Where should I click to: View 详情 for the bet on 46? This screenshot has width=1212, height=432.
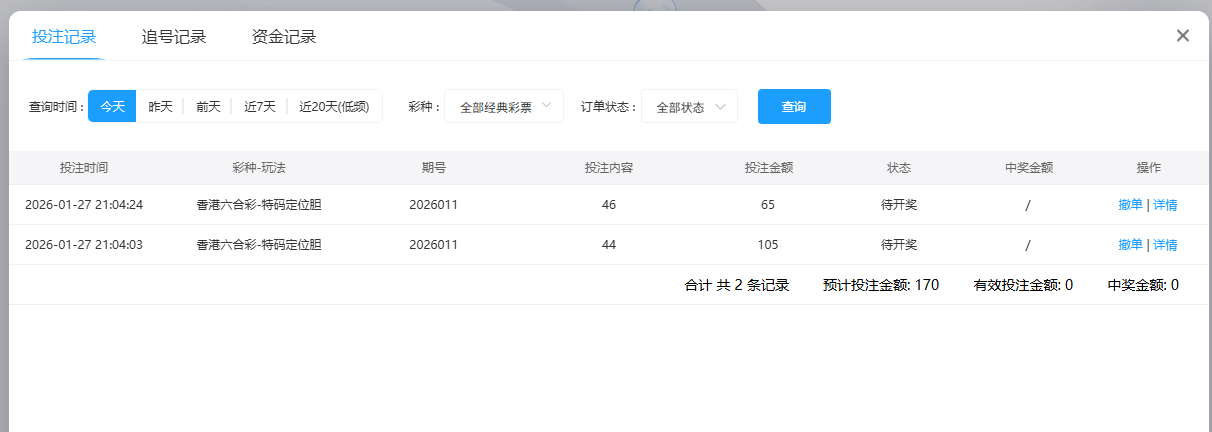pyautogui.click(x=1165, y=205)
